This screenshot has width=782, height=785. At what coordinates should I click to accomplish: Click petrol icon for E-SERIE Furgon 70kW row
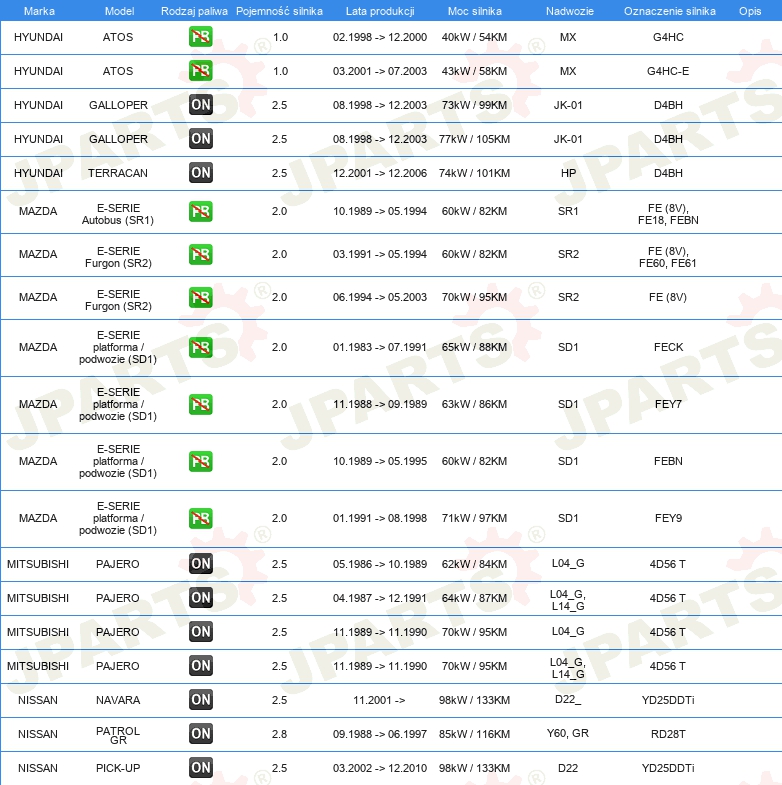coord(201,297)
